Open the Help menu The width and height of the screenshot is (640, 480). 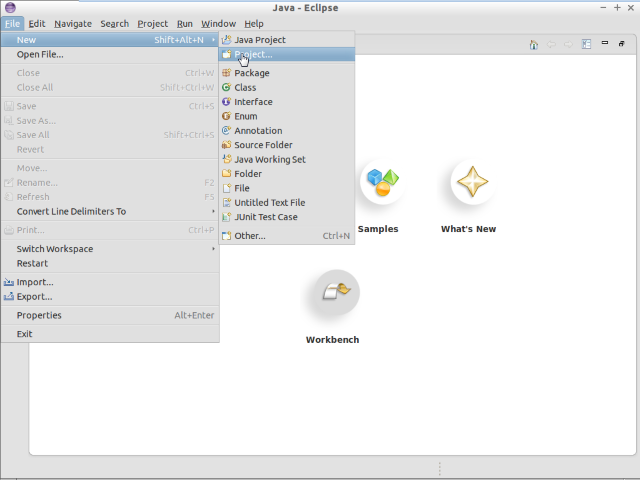click(254, 24)
